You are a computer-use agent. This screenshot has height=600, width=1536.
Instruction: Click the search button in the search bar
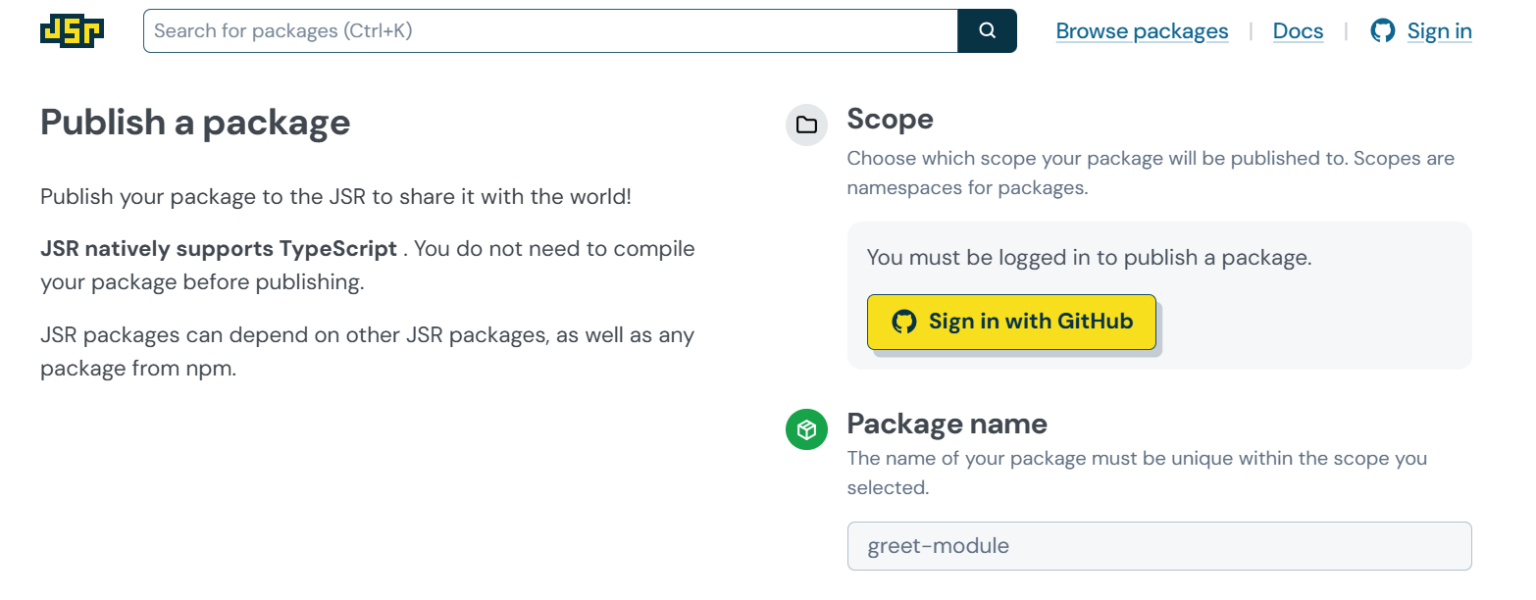[986, 30]
